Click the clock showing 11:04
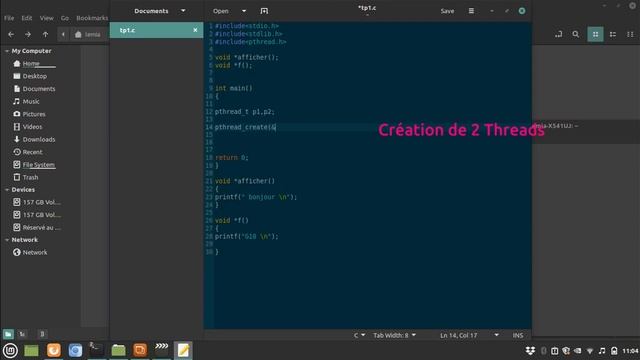The image size is (640, 360). tap(630, 351)
